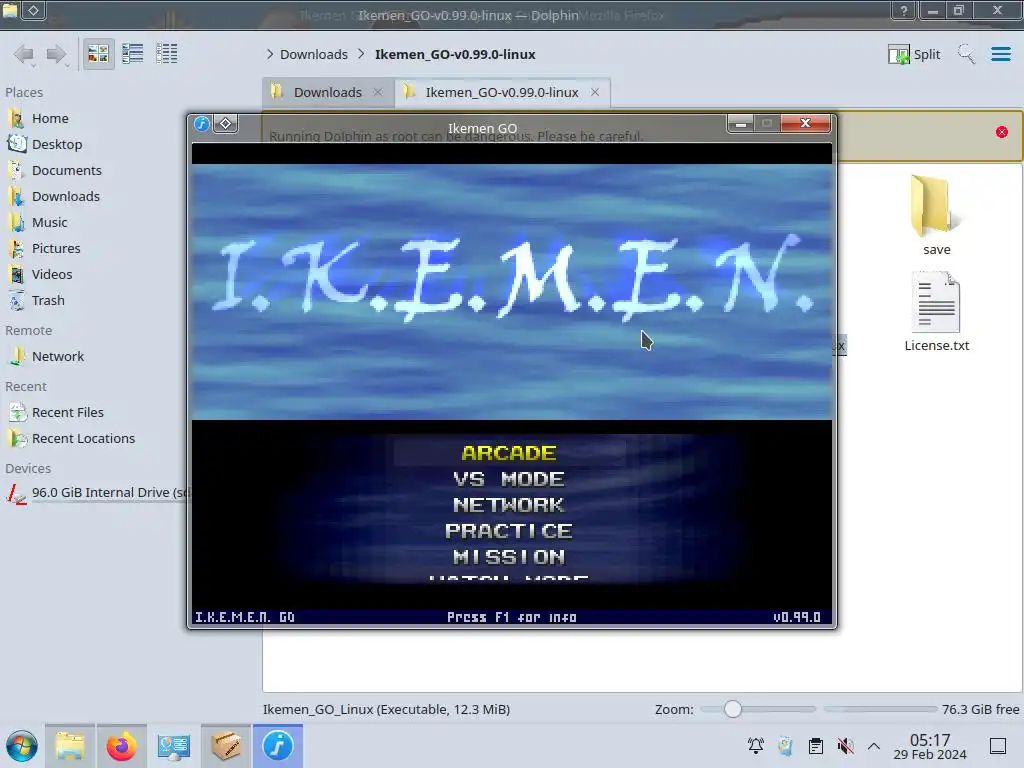
Task: Open clipboard tray icon
Action: (x=816, y=746)
